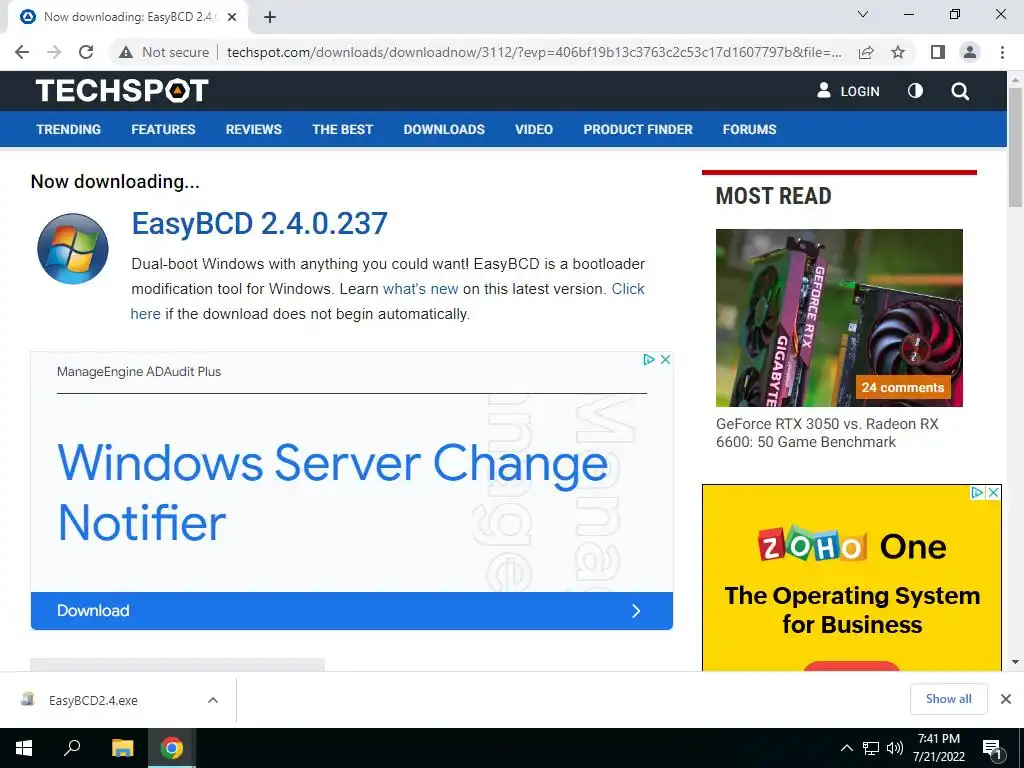Image resolution: width=1024 pixels, height=768 pixels.
Task: Open the FEATURES menu item
Action: click(x=163, y=129)
